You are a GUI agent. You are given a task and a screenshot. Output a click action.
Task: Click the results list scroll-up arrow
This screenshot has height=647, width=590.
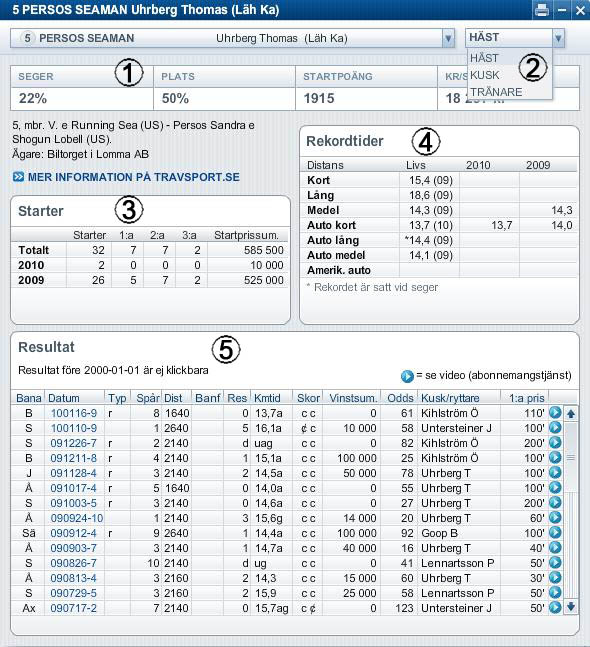click(571, 413)
